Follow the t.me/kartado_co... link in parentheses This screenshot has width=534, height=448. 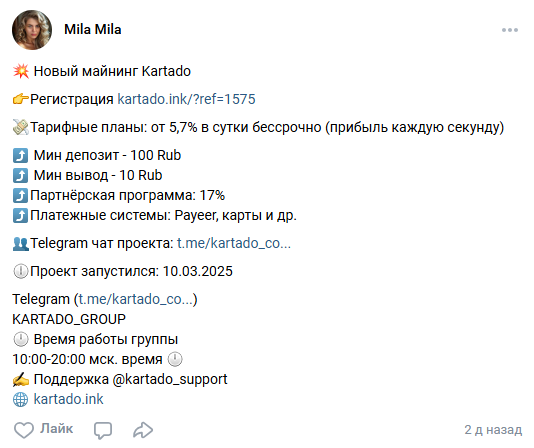tap(136, 299)
